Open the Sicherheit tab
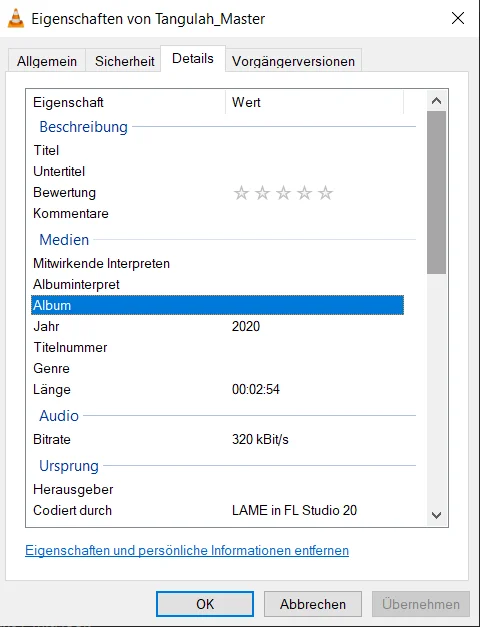Screen dimensions: 480x627 [x=124, y=61]
